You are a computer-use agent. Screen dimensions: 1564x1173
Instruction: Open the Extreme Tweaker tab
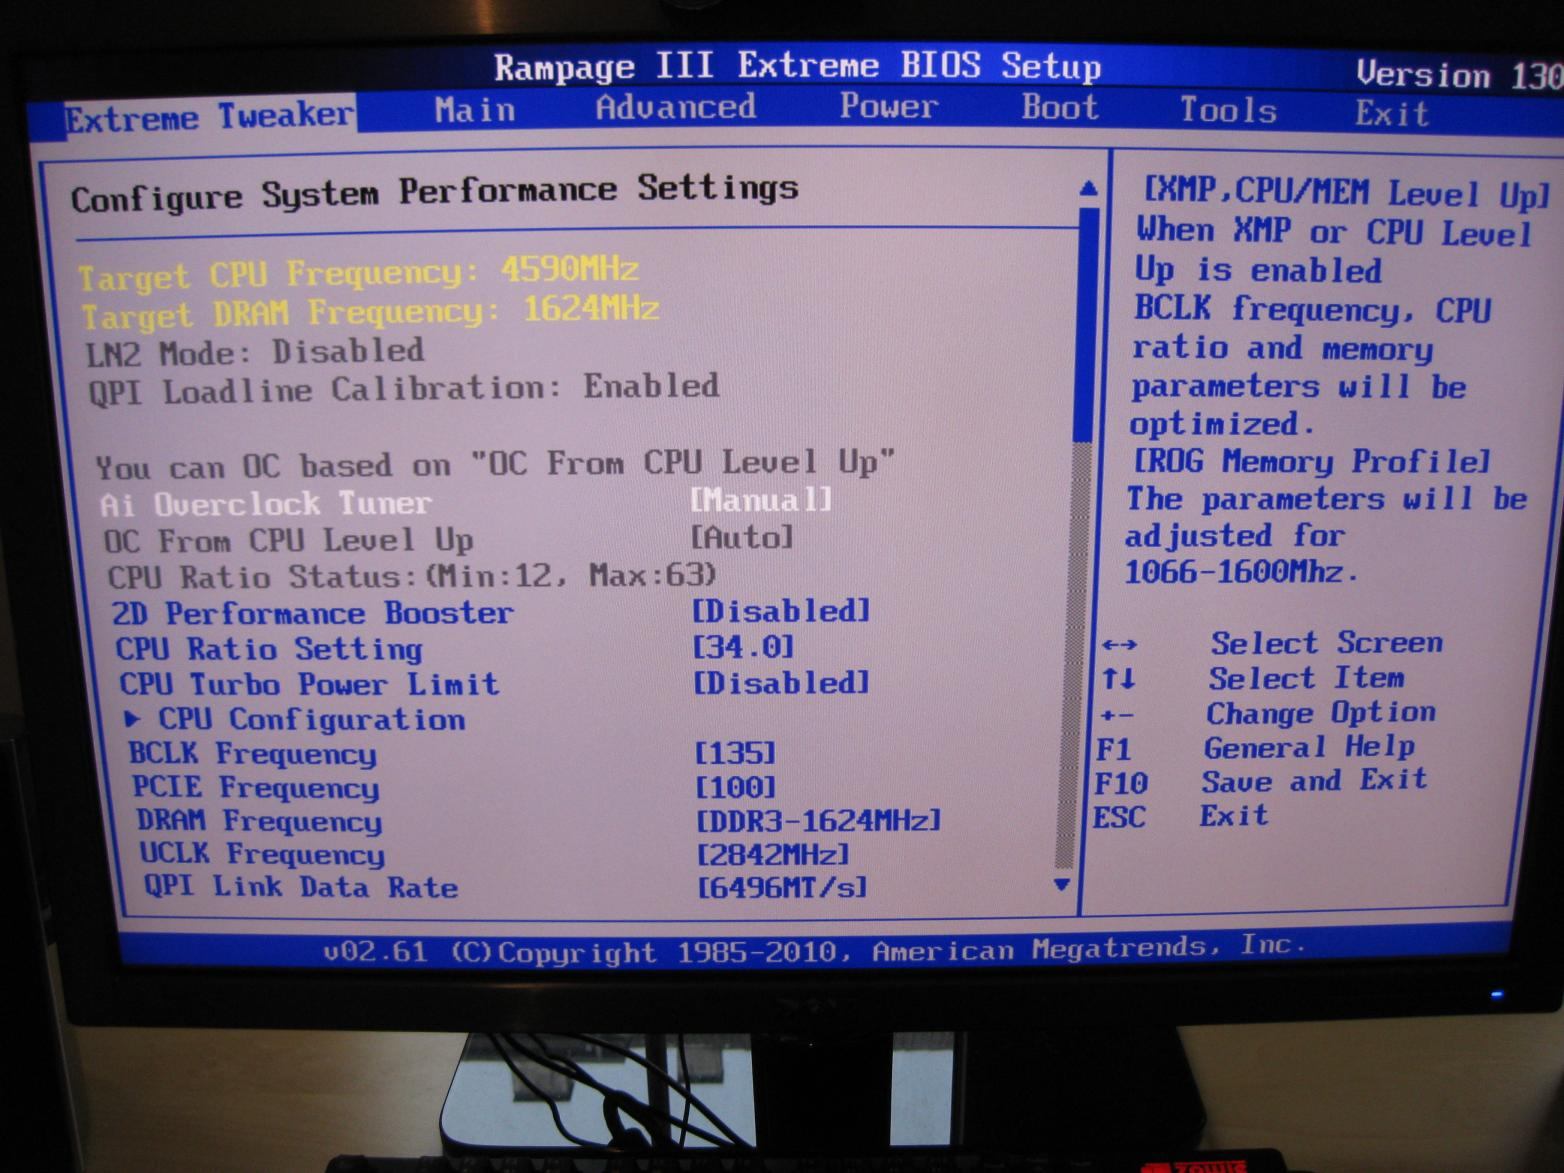(208, 117)
